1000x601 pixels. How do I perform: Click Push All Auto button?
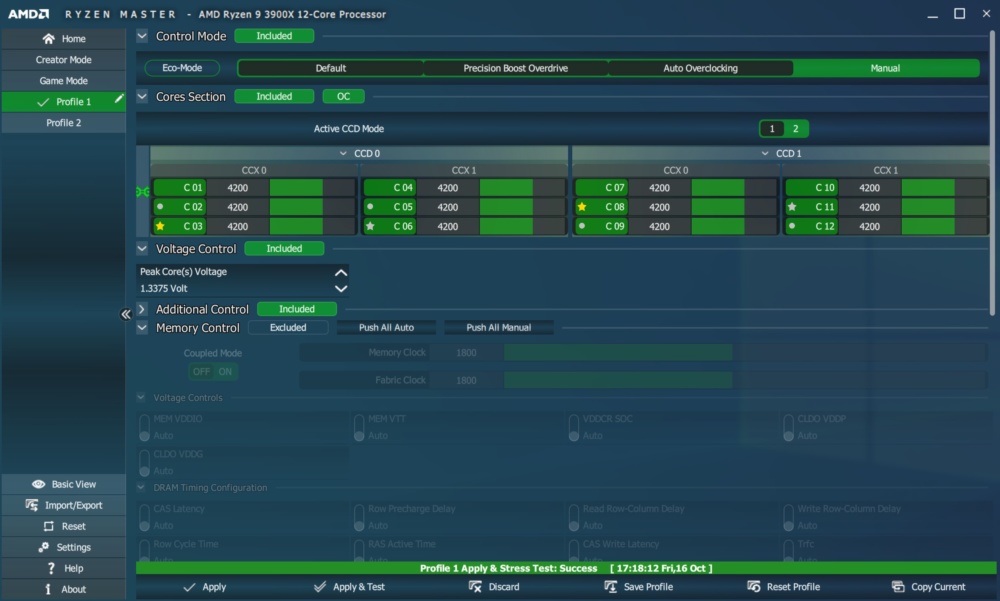386,327
